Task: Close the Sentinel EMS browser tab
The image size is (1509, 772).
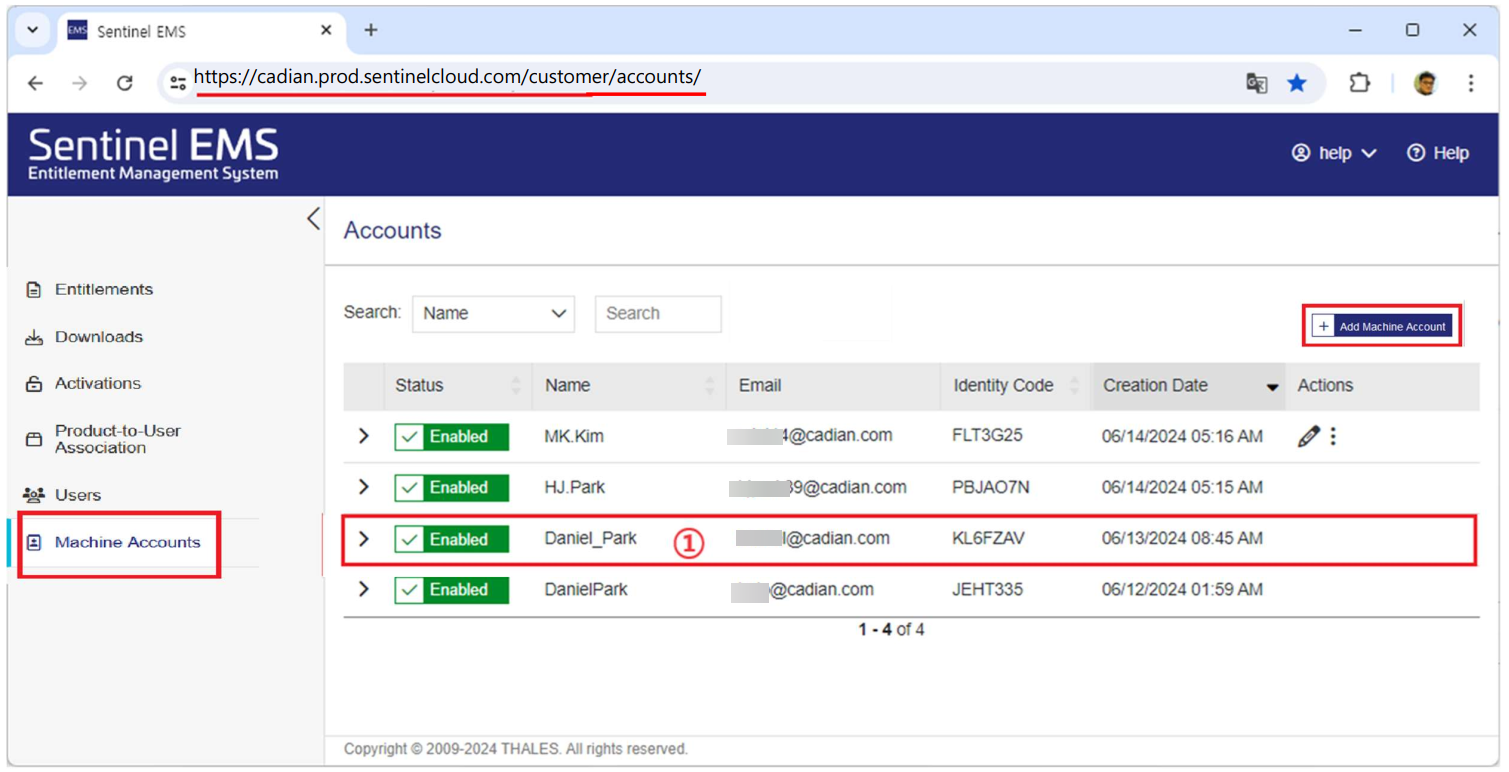Action: pos(326,30)
